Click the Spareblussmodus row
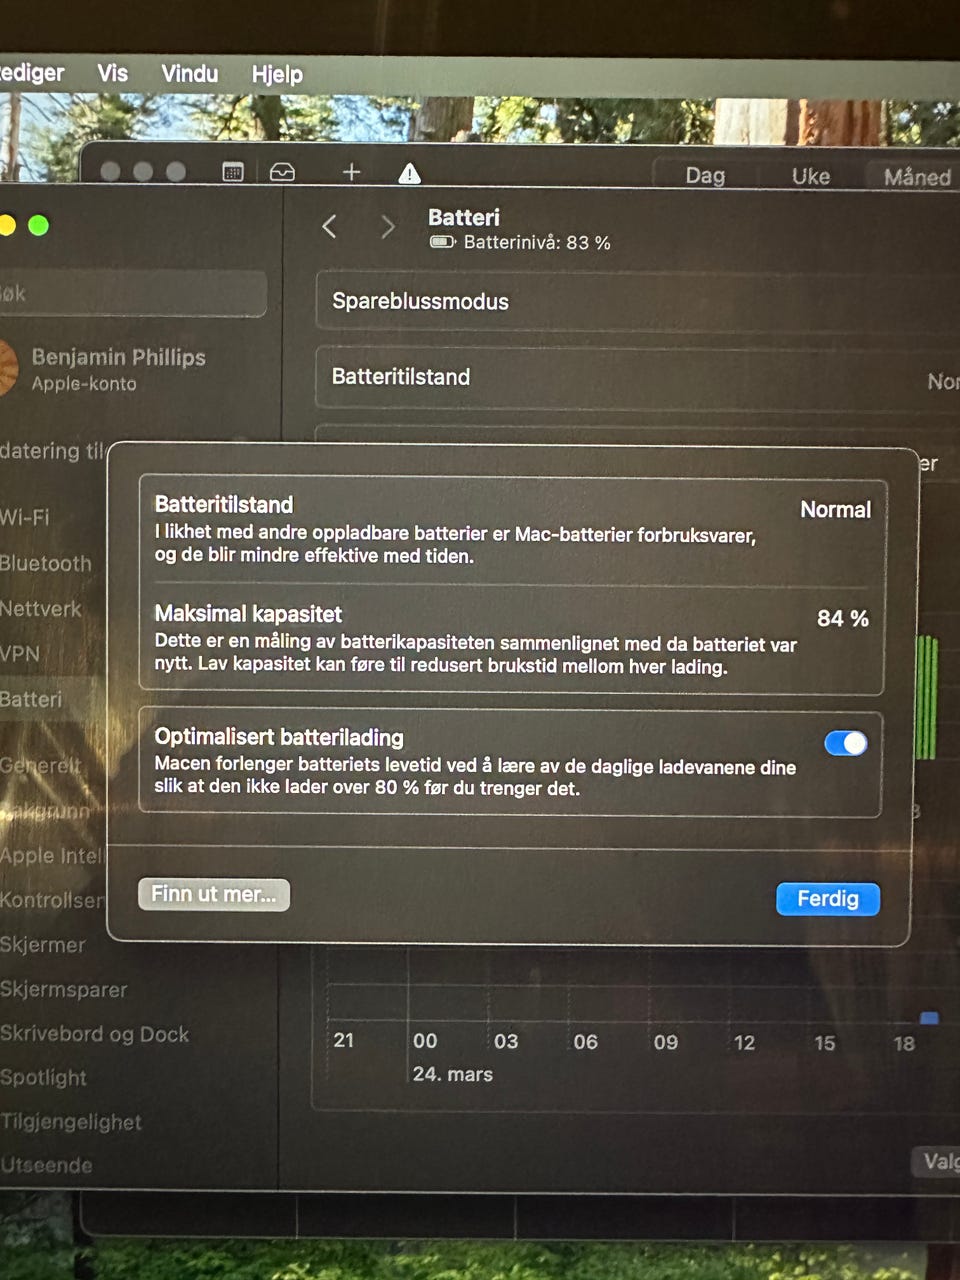The image size is (960, 1280). click(x=637, y=301)
